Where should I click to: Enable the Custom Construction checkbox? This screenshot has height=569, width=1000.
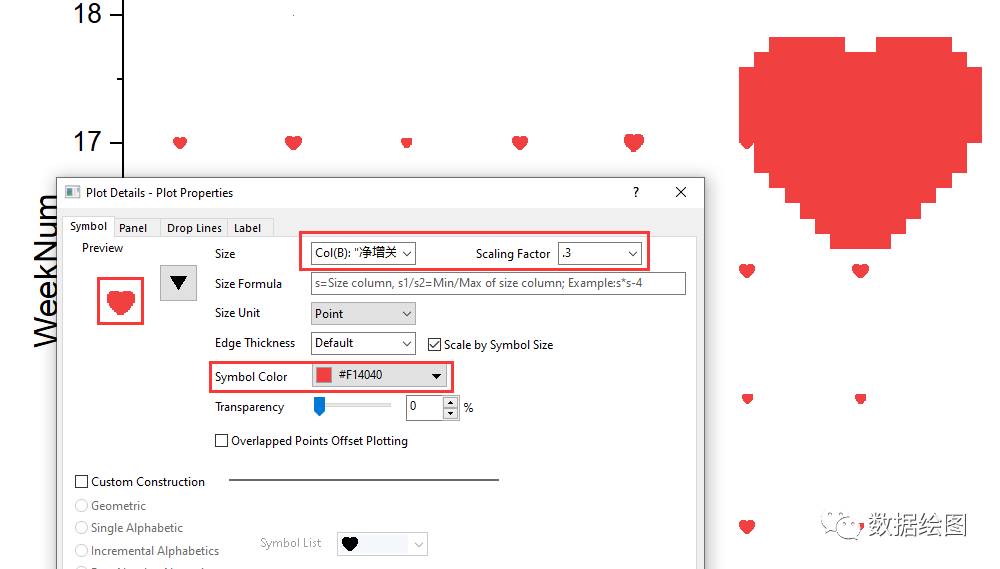click(x=82, y=482)
